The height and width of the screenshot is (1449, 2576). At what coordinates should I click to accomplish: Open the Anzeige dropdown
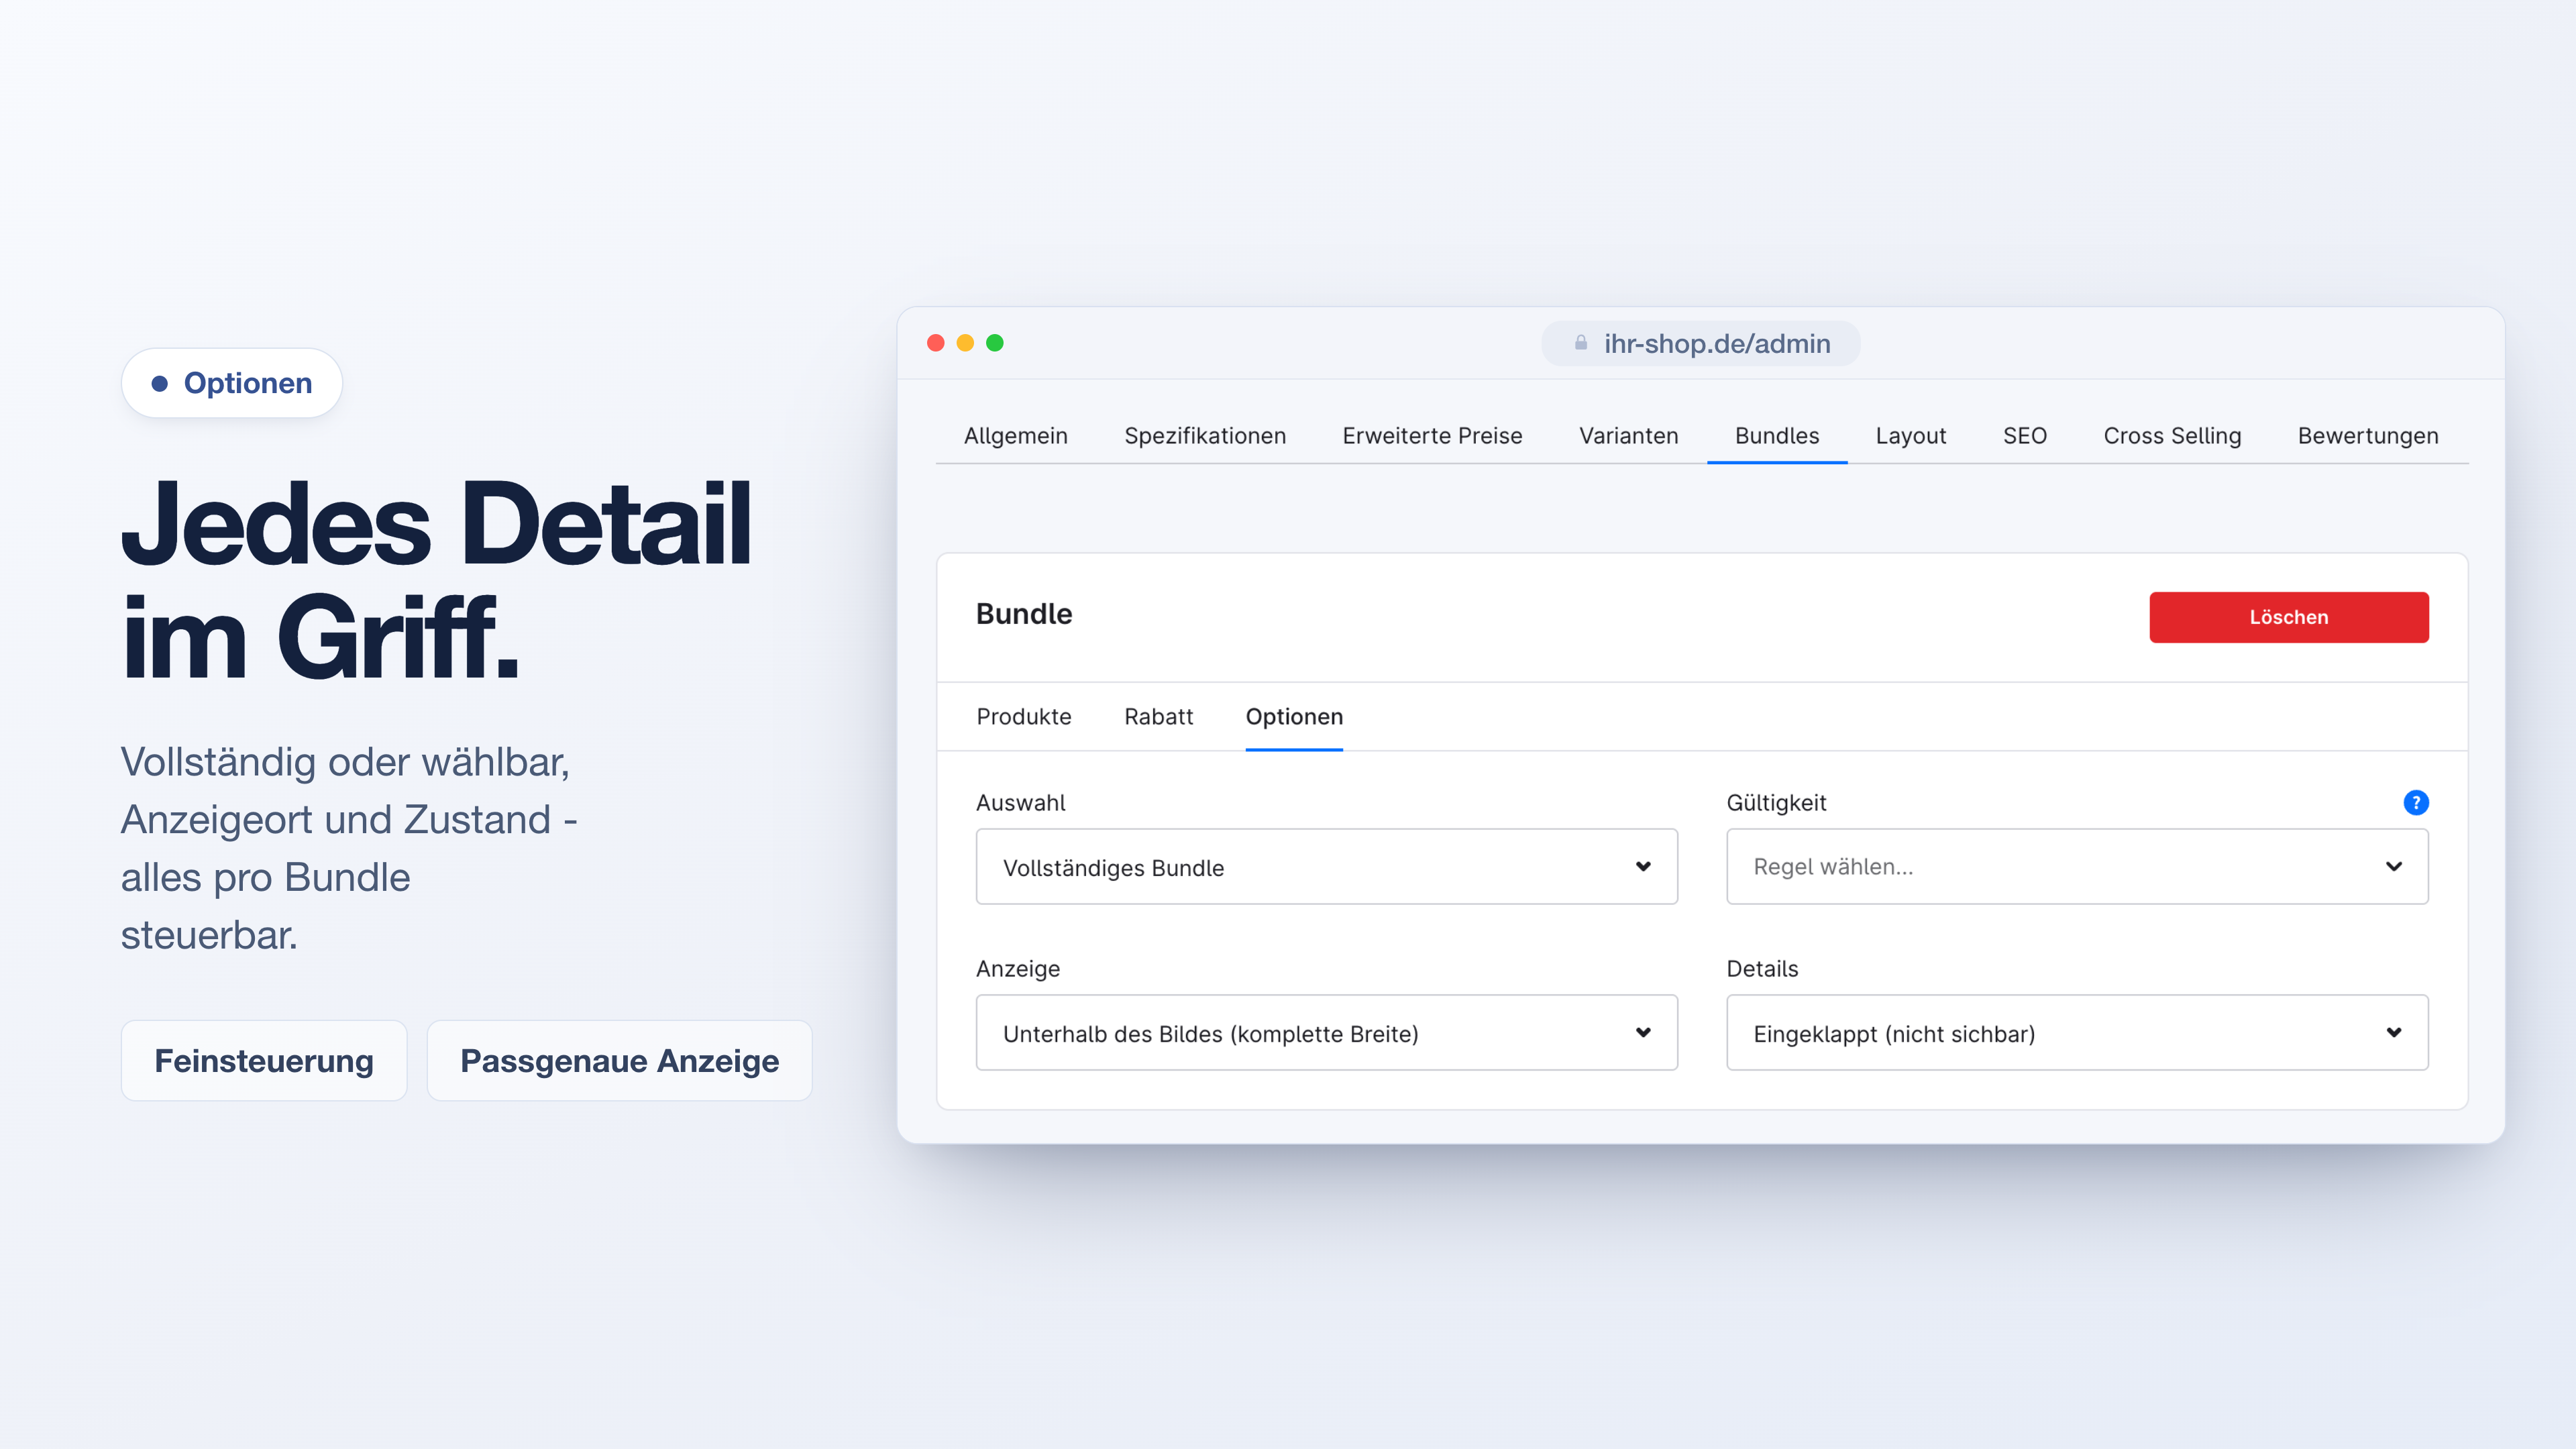click(1326, 1032)
